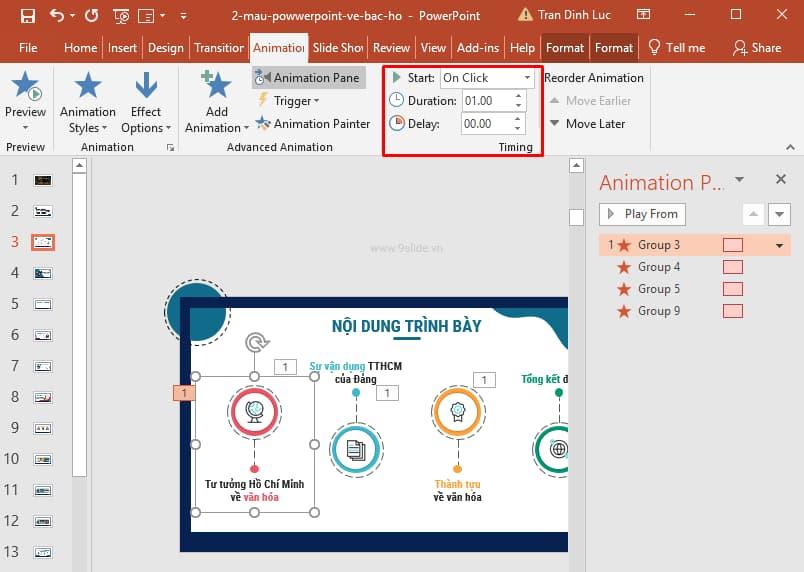Open the Review tab
This screenshot has width=804, height=572.
click(391, 48)
